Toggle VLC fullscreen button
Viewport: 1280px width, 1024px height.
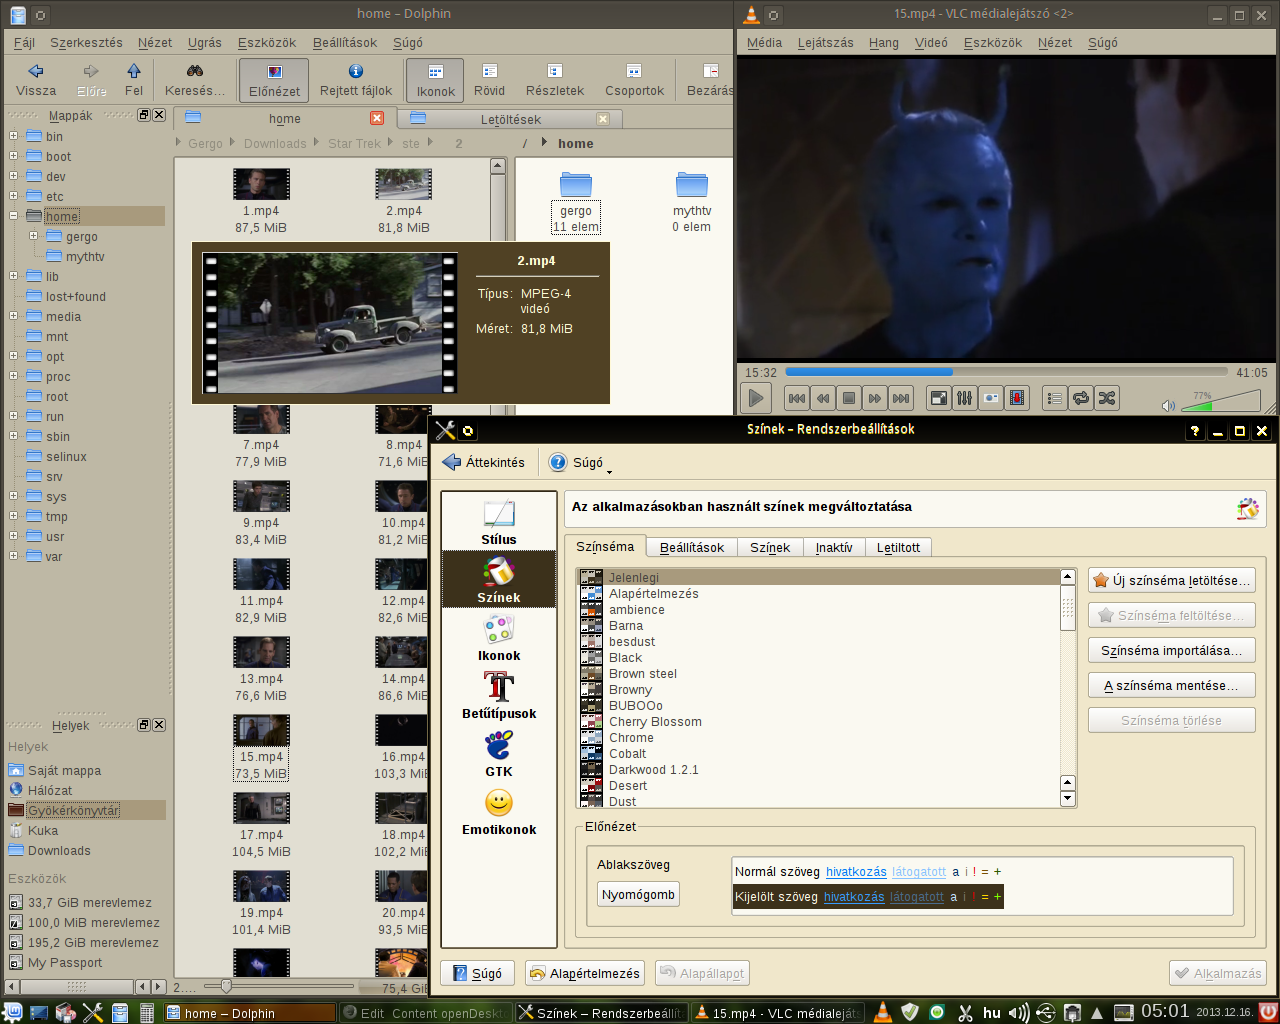tap(939, 398)
